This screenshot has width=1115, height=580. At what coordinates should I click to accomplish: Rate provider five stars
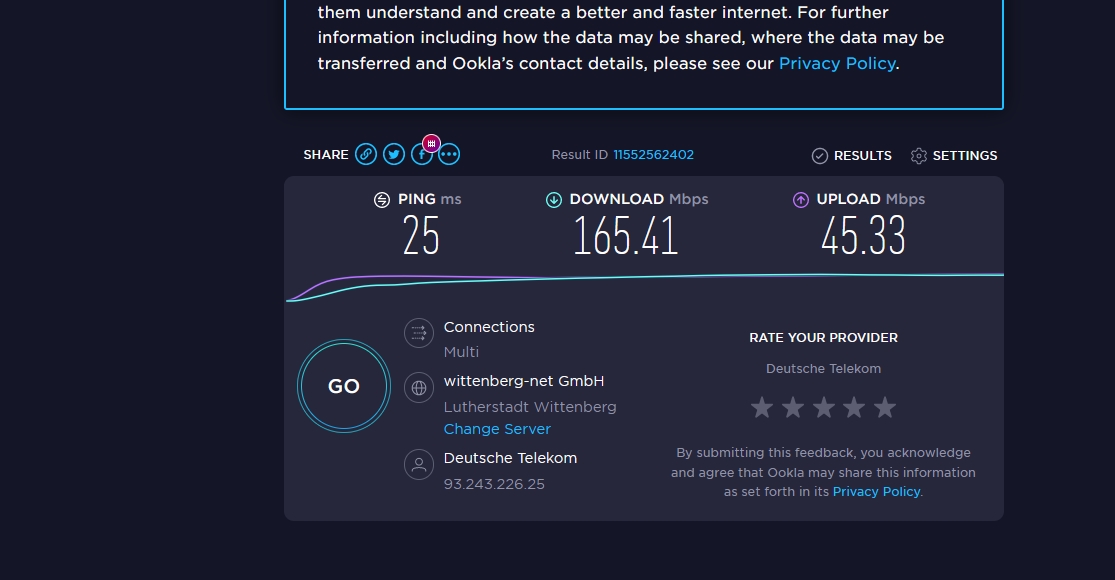click(885, 407)
